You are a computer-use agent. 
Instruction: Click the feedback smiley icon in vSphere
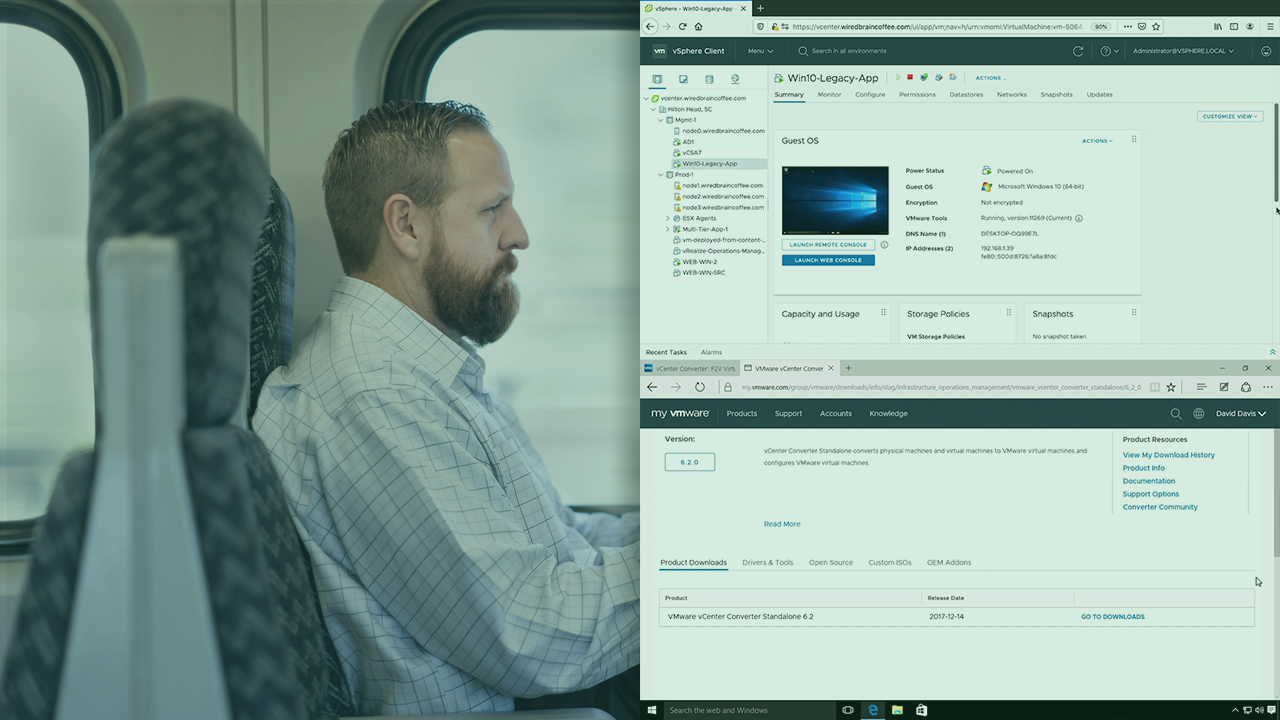tap(1266, 51)
